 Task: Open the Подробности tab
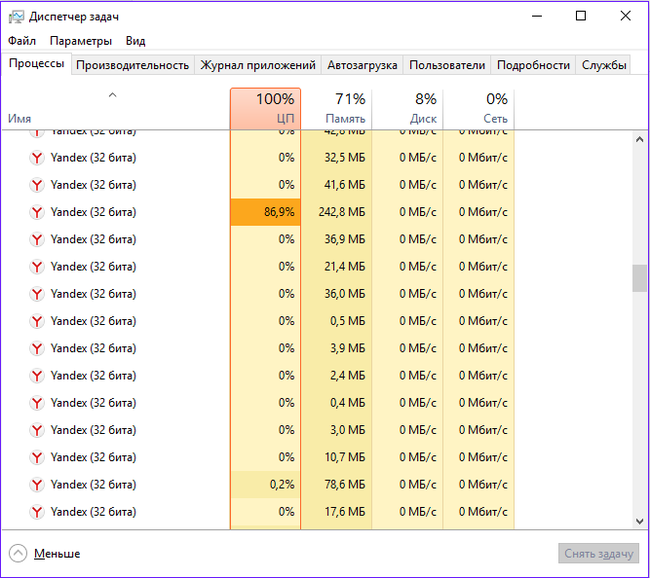[x=534, y=65]
